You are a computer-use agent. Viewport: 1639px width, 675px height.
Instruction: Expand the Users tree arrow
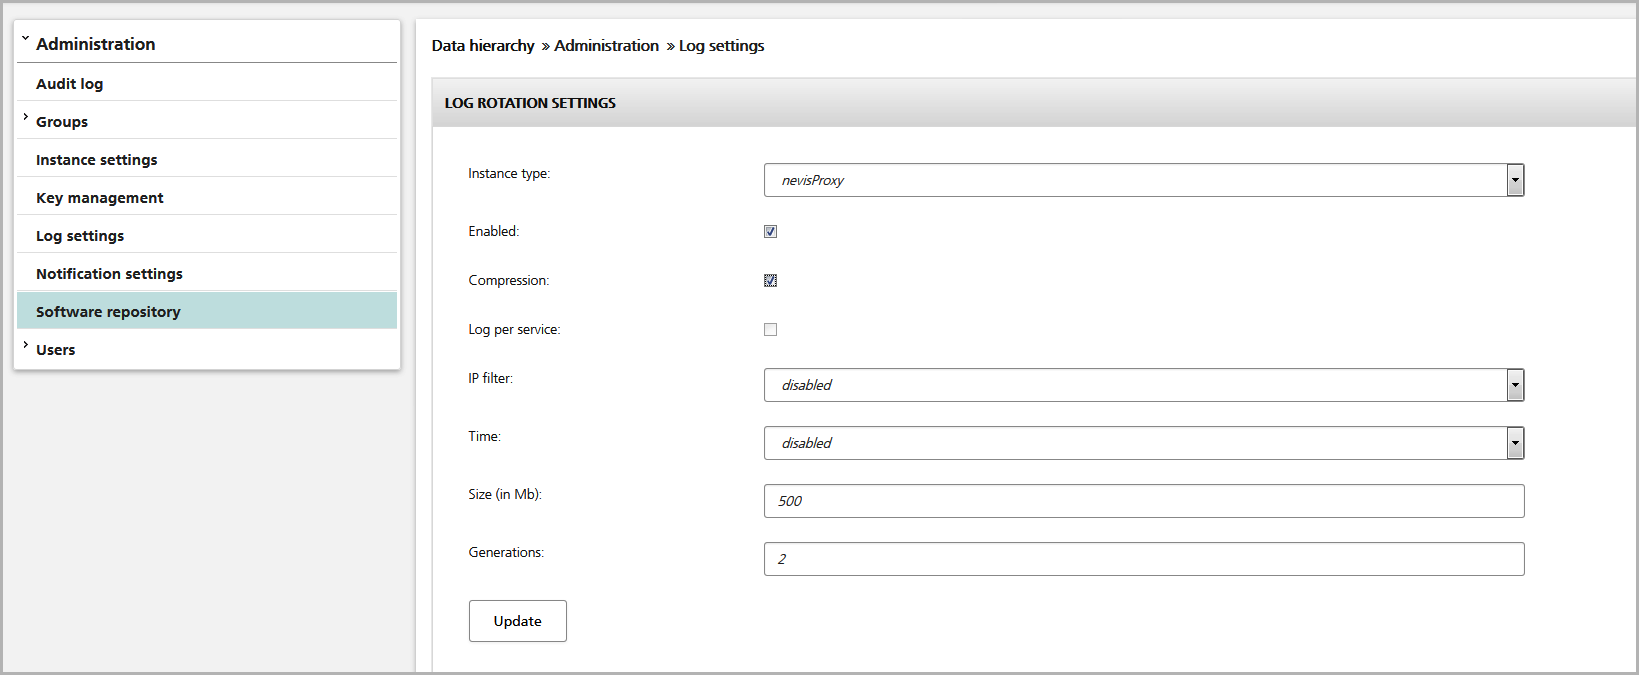coord(25,345)
